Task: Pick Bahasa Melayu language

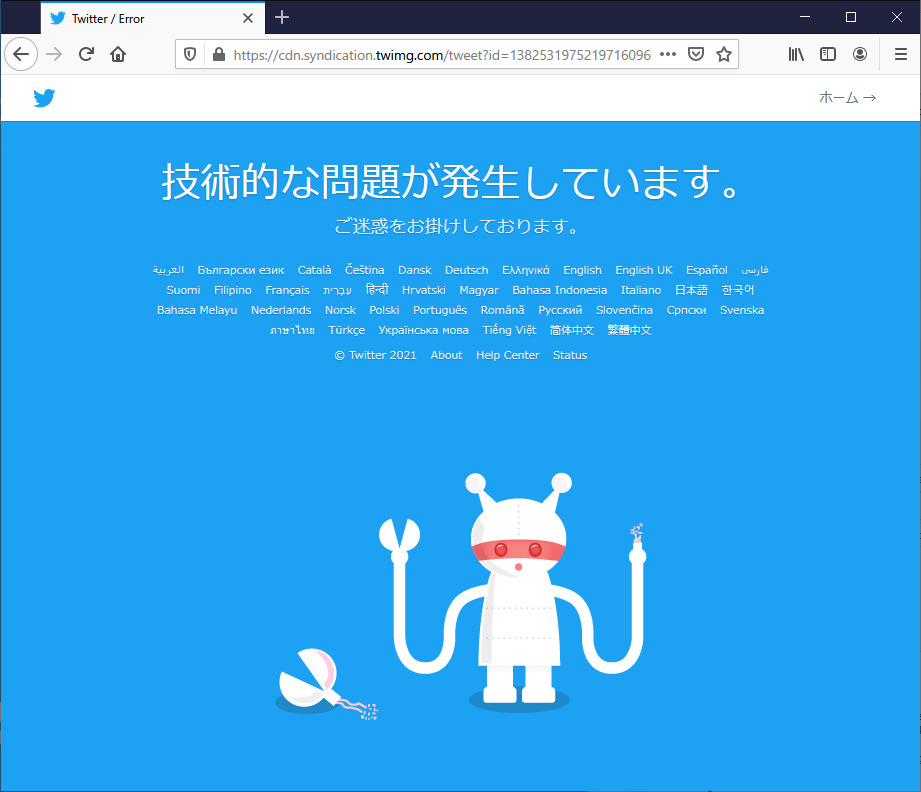Action: point(197,310)
